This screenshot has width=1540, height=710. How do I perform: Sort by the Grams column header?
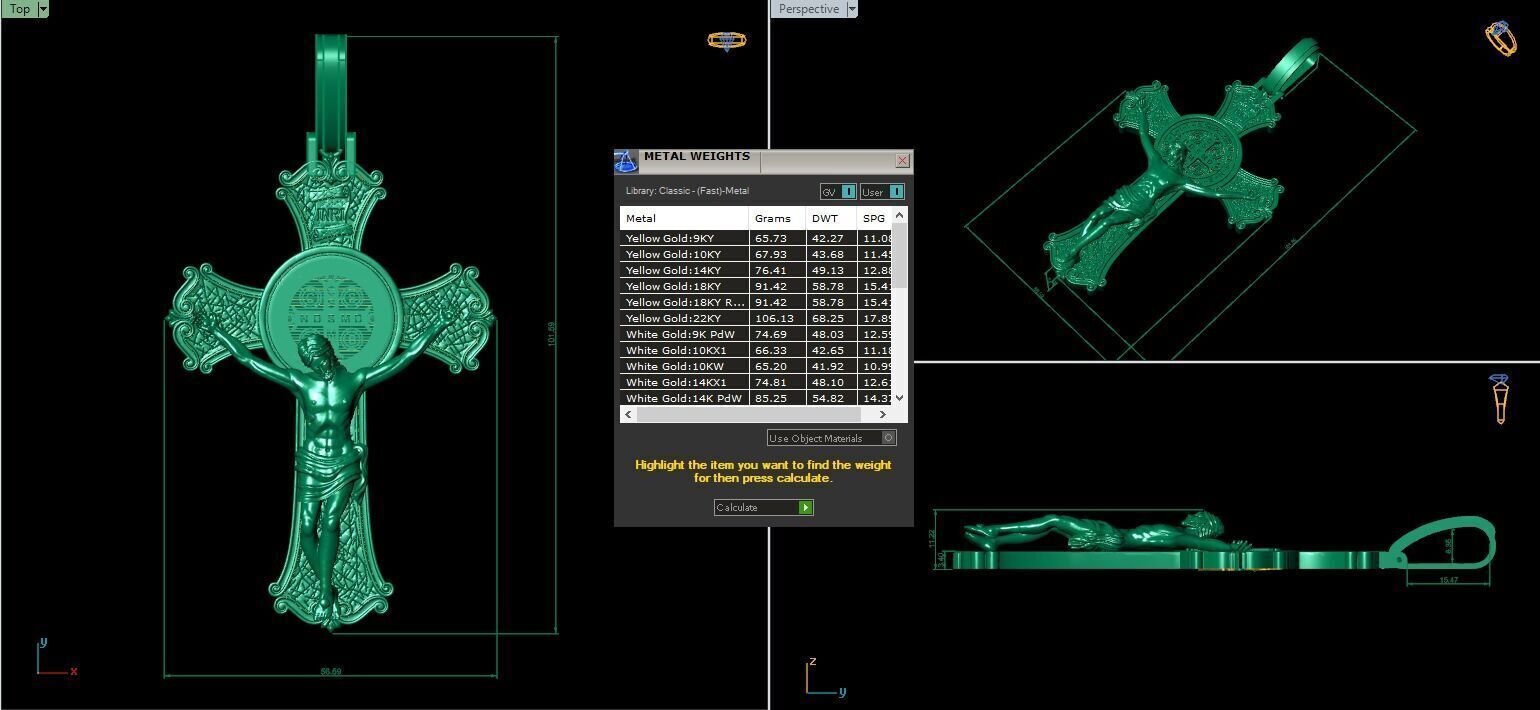777,218
